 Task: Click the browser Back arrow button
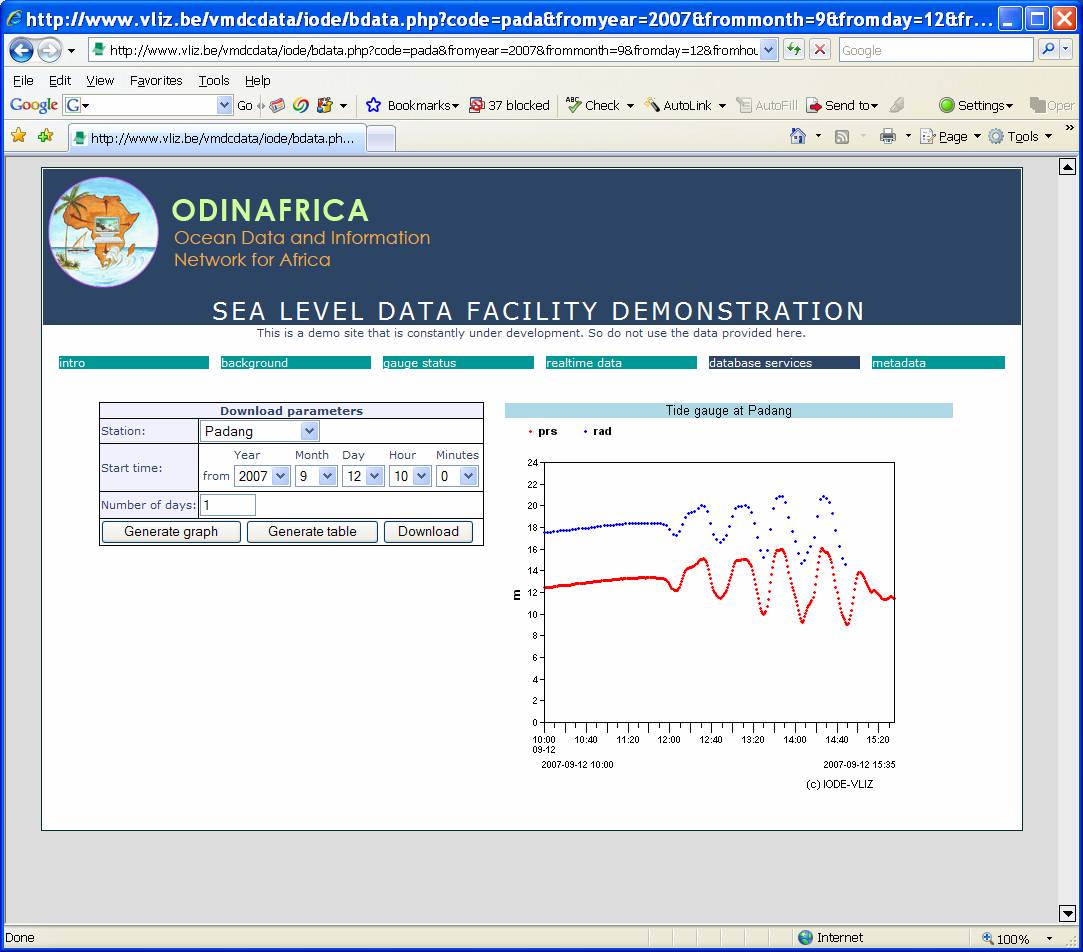point(21,50)
